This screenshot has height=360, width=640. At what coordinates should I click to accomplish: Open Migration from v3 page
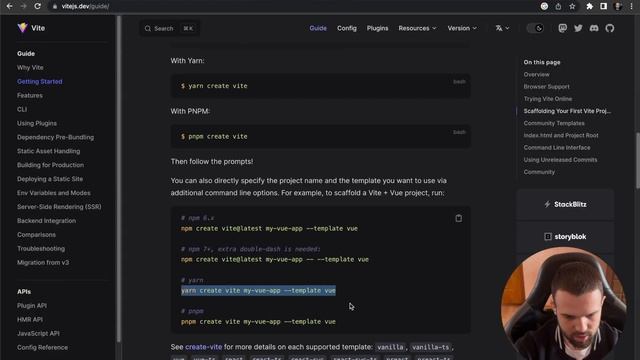[x=43, y=262]
